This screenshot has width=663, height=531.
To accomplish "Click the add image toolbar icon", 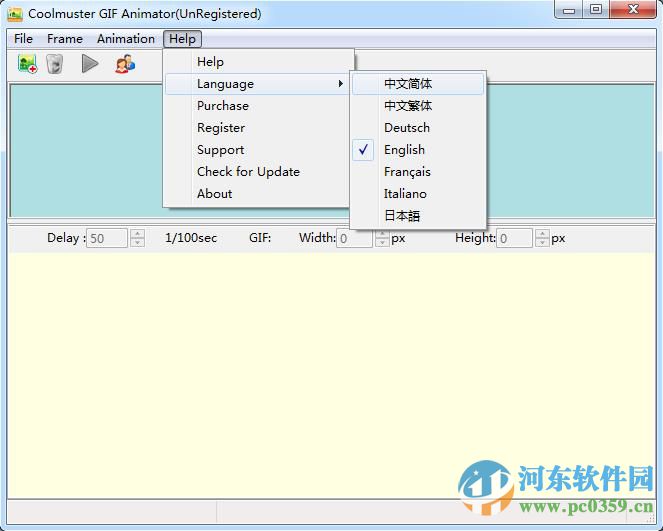I will [x=27, y=64].
